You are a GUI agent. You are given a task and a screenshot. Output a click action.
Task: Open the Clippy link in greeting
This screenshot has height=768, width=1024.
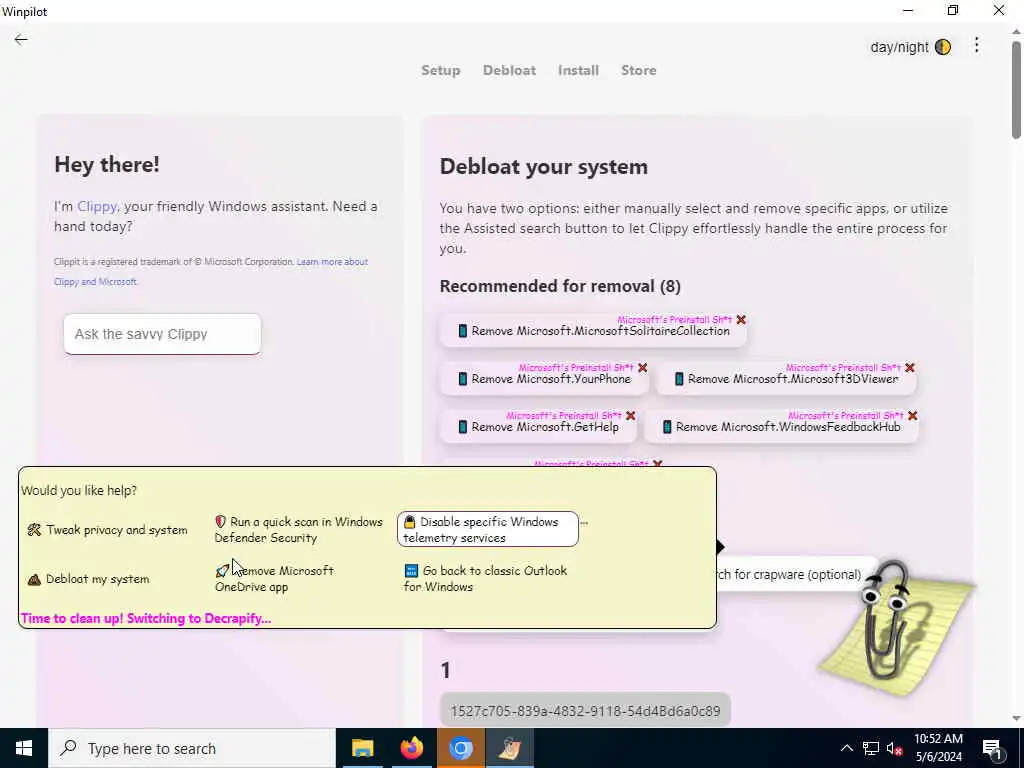(97, 206)
